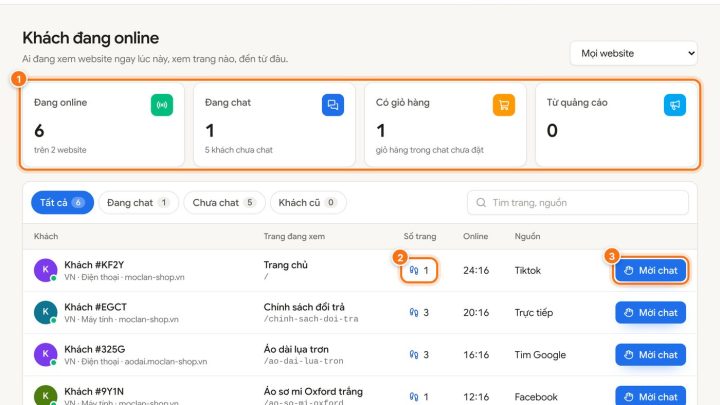
Task: Click the name Khách #KF2Y
Action: click(94, 265)
